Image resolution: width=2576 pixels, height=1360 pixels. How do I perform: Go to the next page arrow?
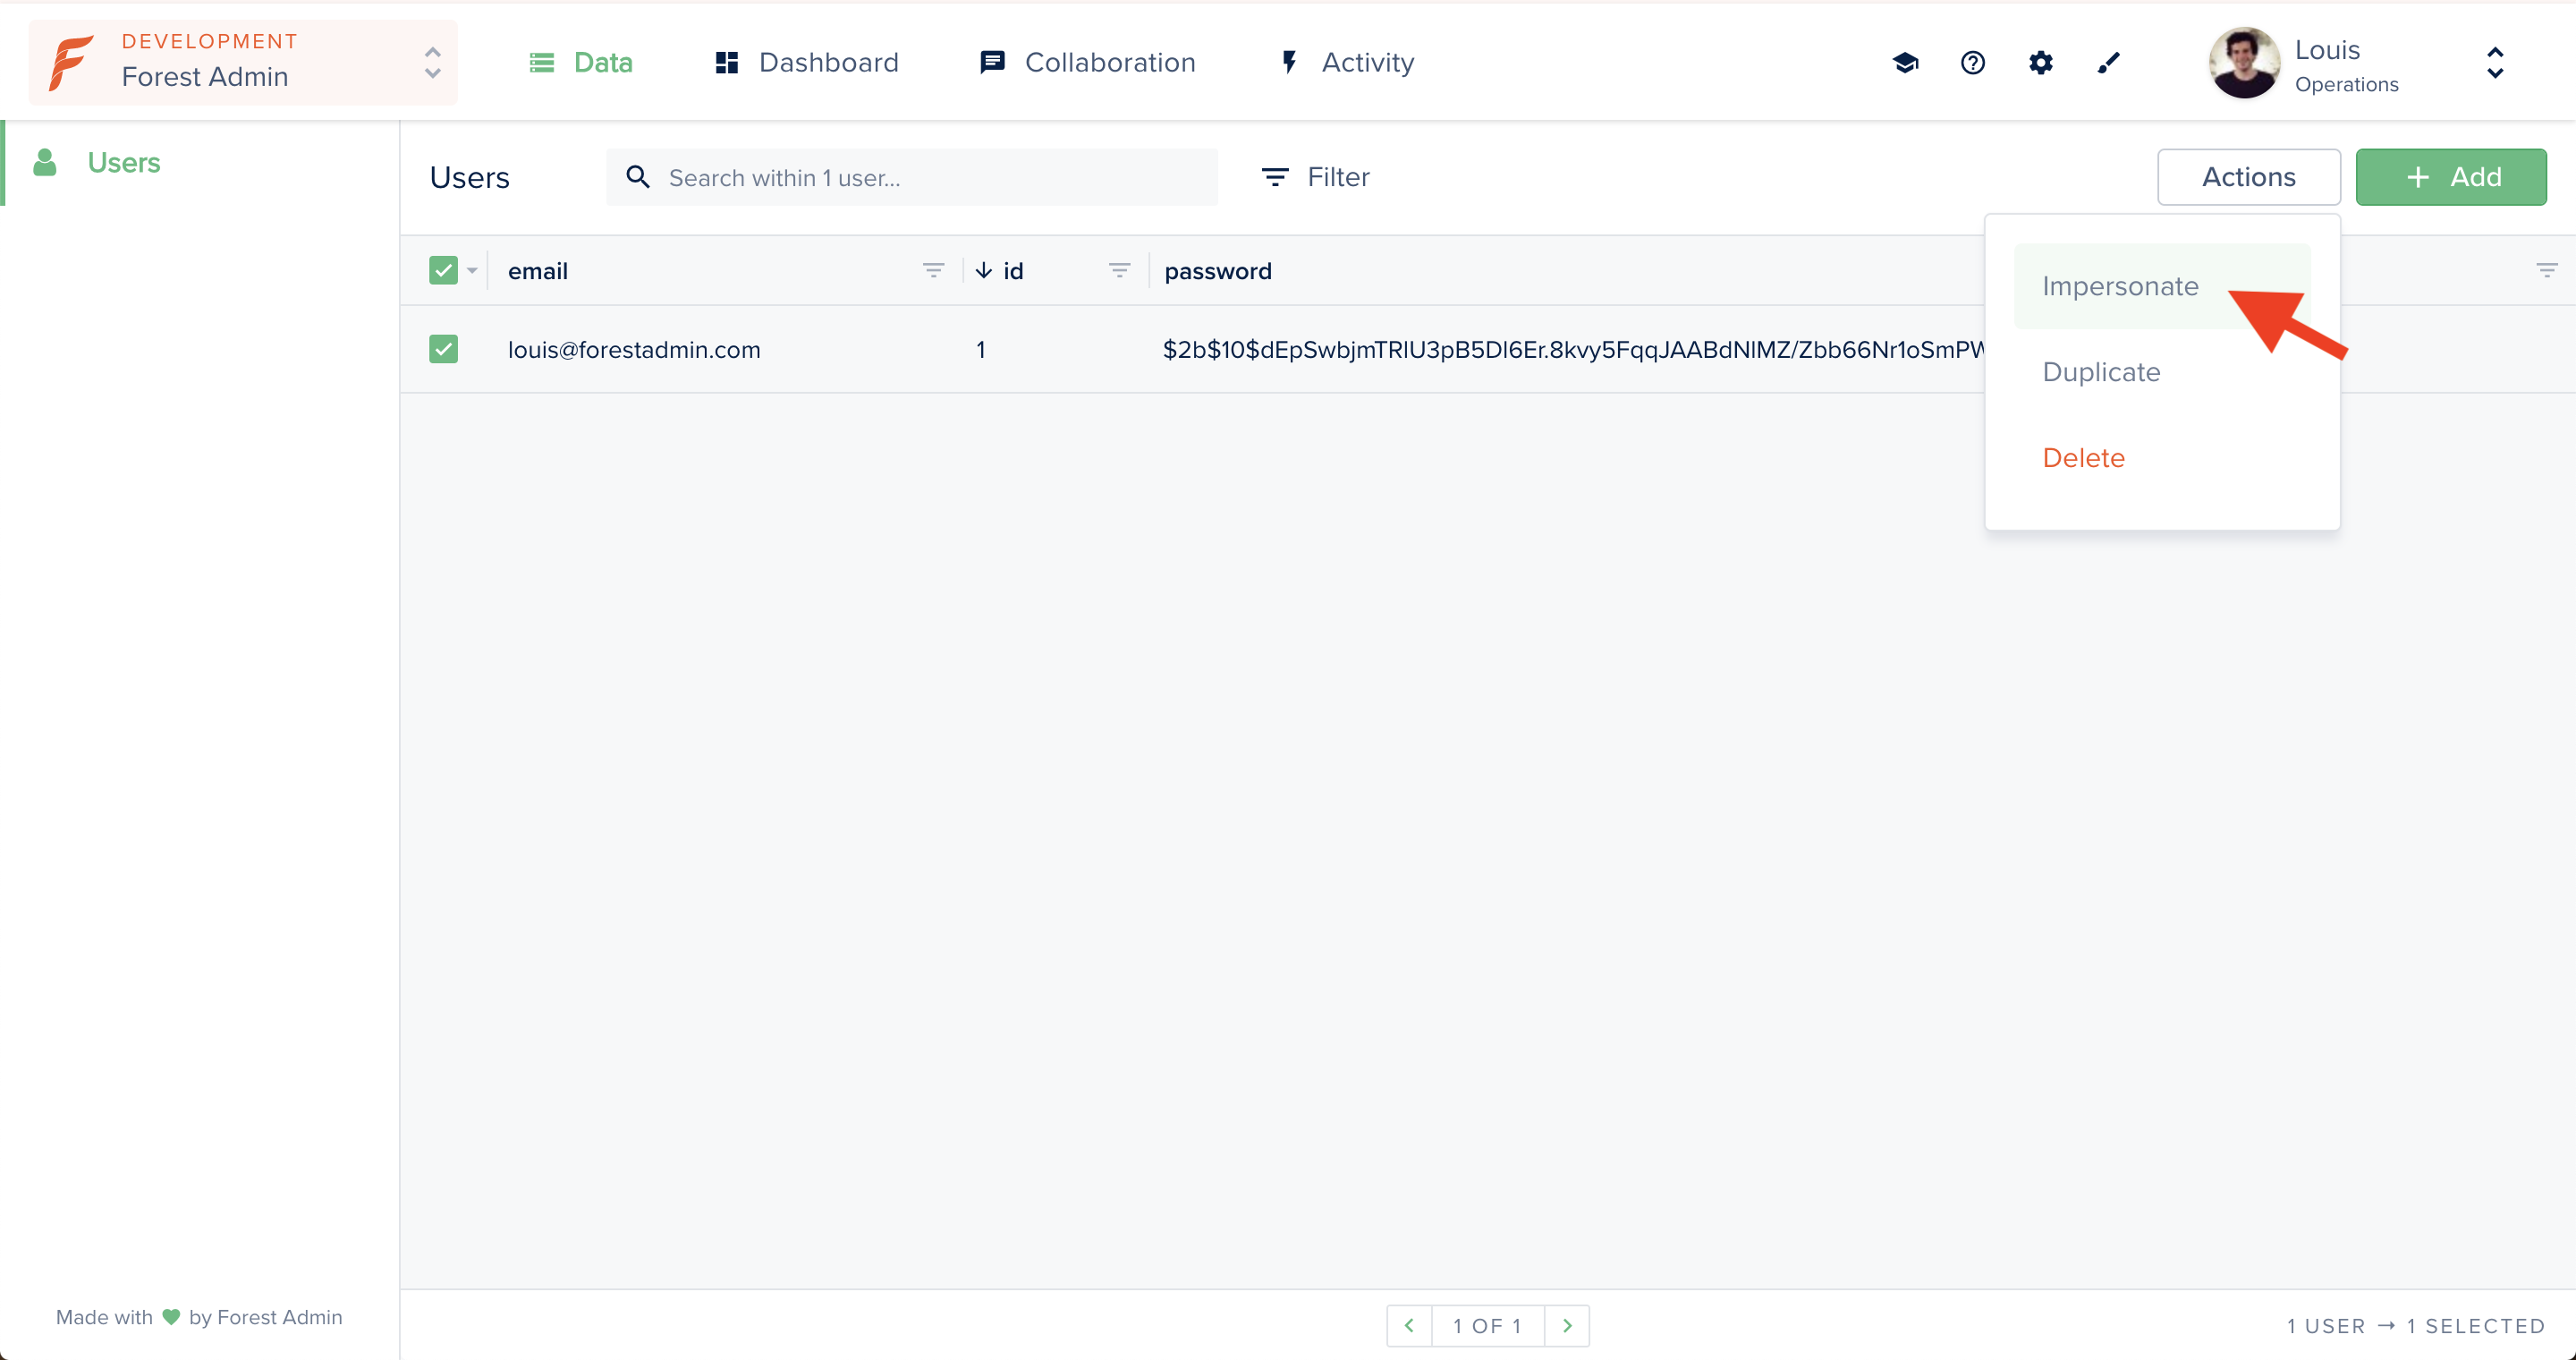(1567, 1325)
